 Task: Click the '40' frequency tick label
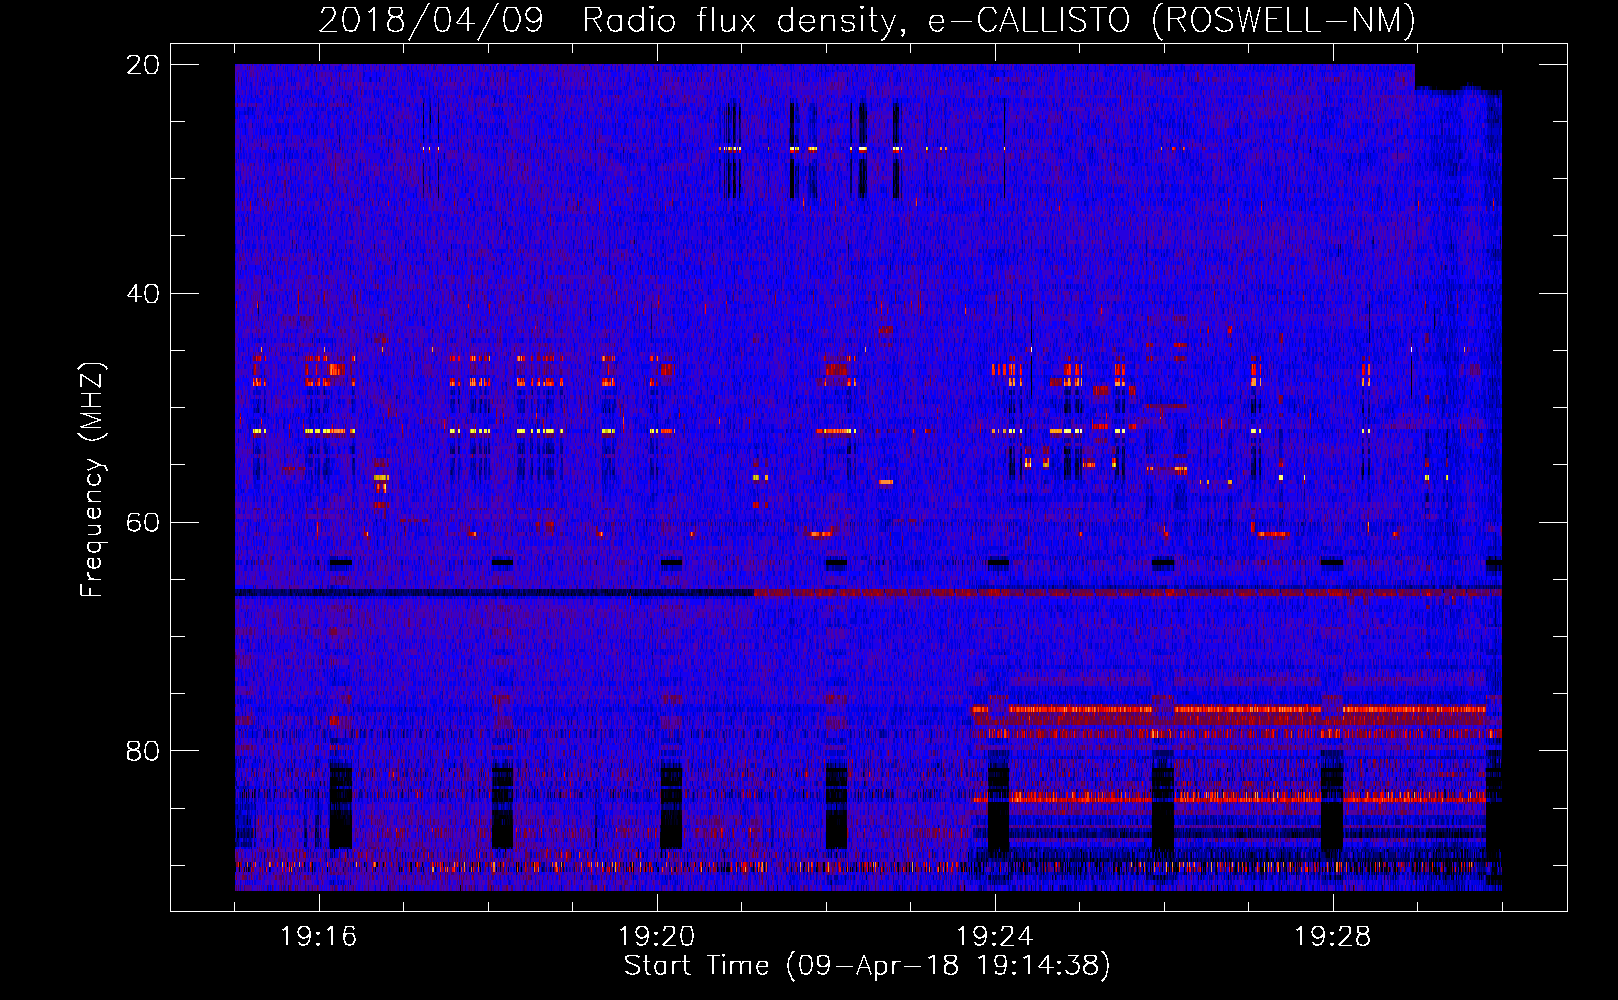point(143,294)
